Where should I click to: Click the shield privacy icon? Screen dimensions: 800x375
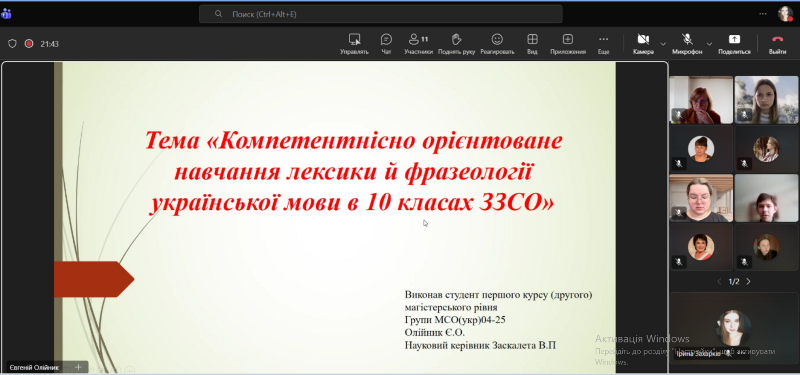tap(12, 44)
